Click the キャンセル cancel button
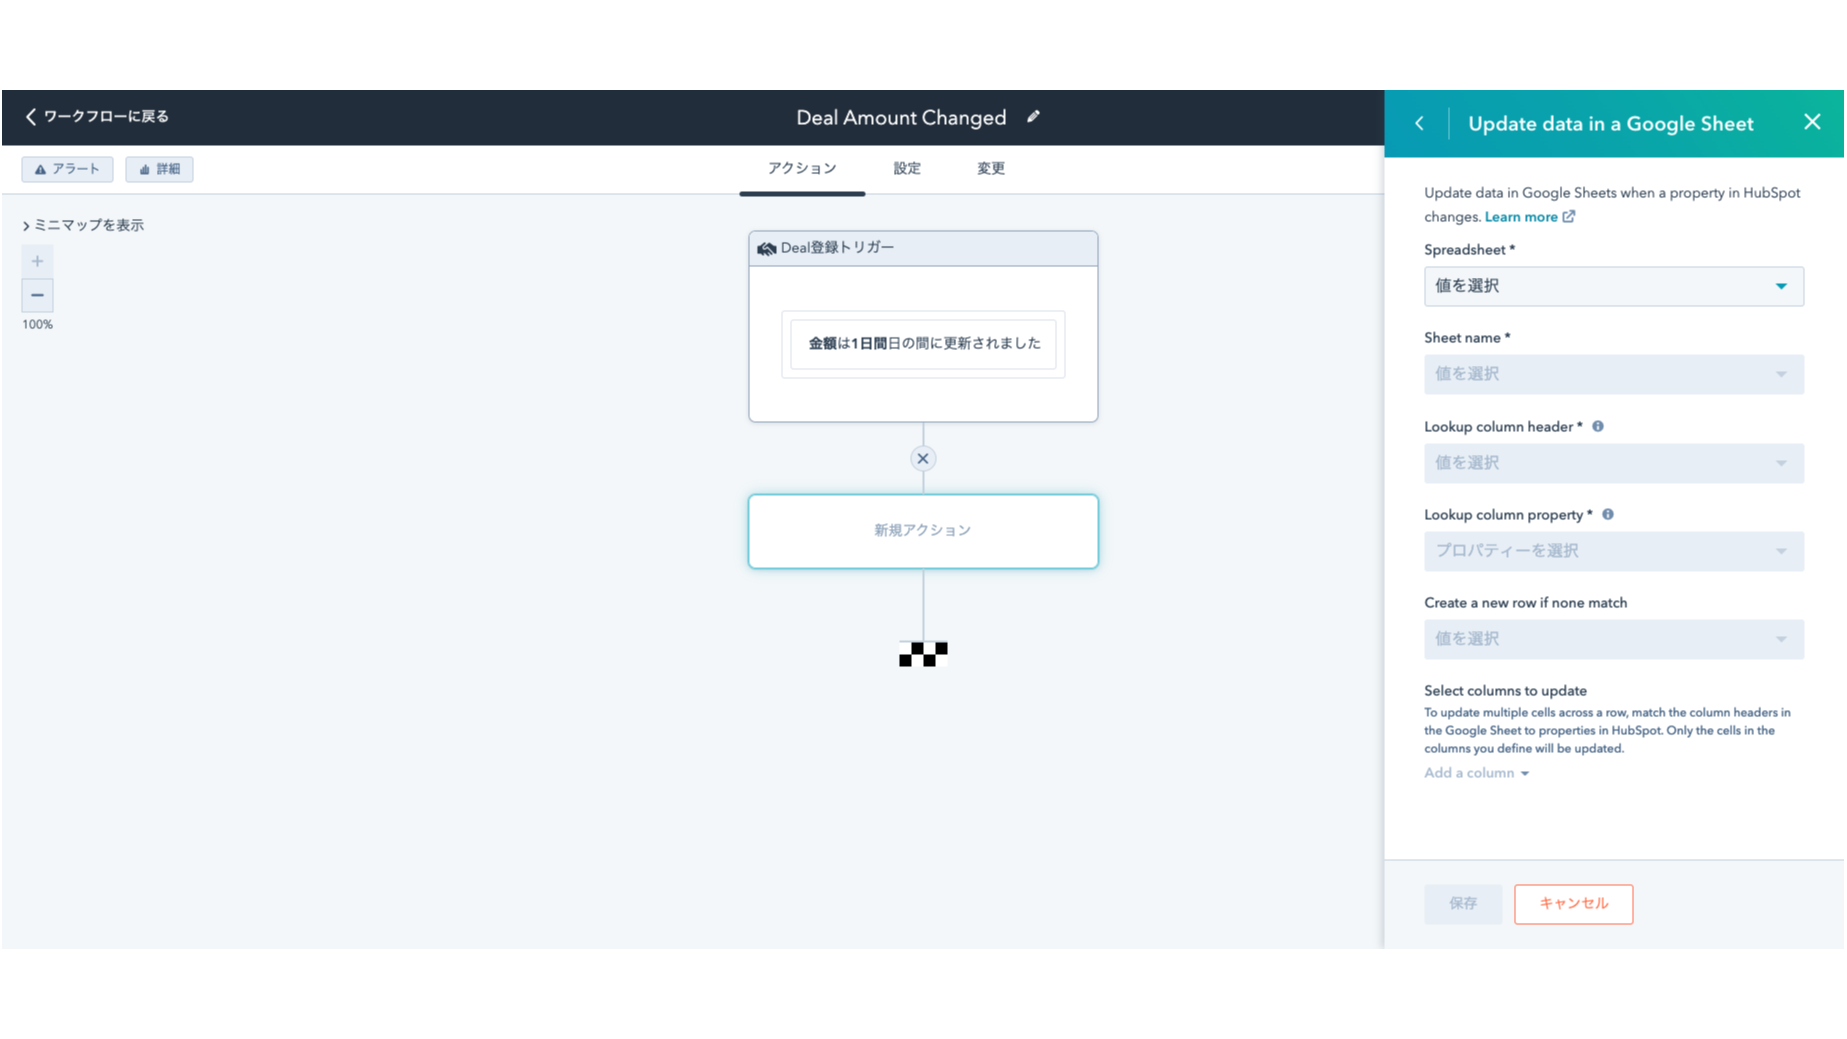 tap(1573, 904)
